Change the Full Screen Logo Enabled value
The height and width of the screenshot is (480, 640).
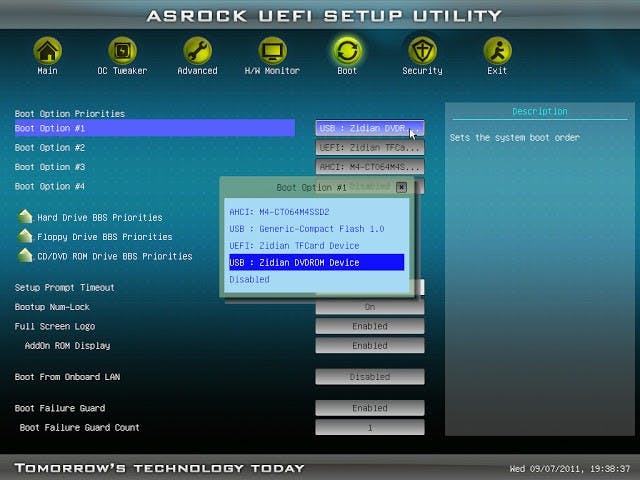coord(370,326)
